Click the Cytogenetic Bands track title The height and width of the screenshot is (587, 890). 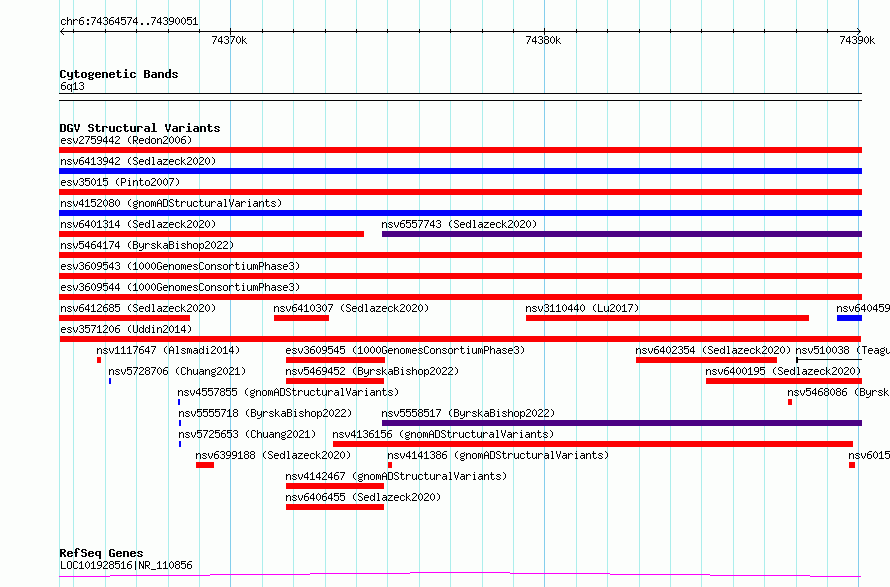119,74
